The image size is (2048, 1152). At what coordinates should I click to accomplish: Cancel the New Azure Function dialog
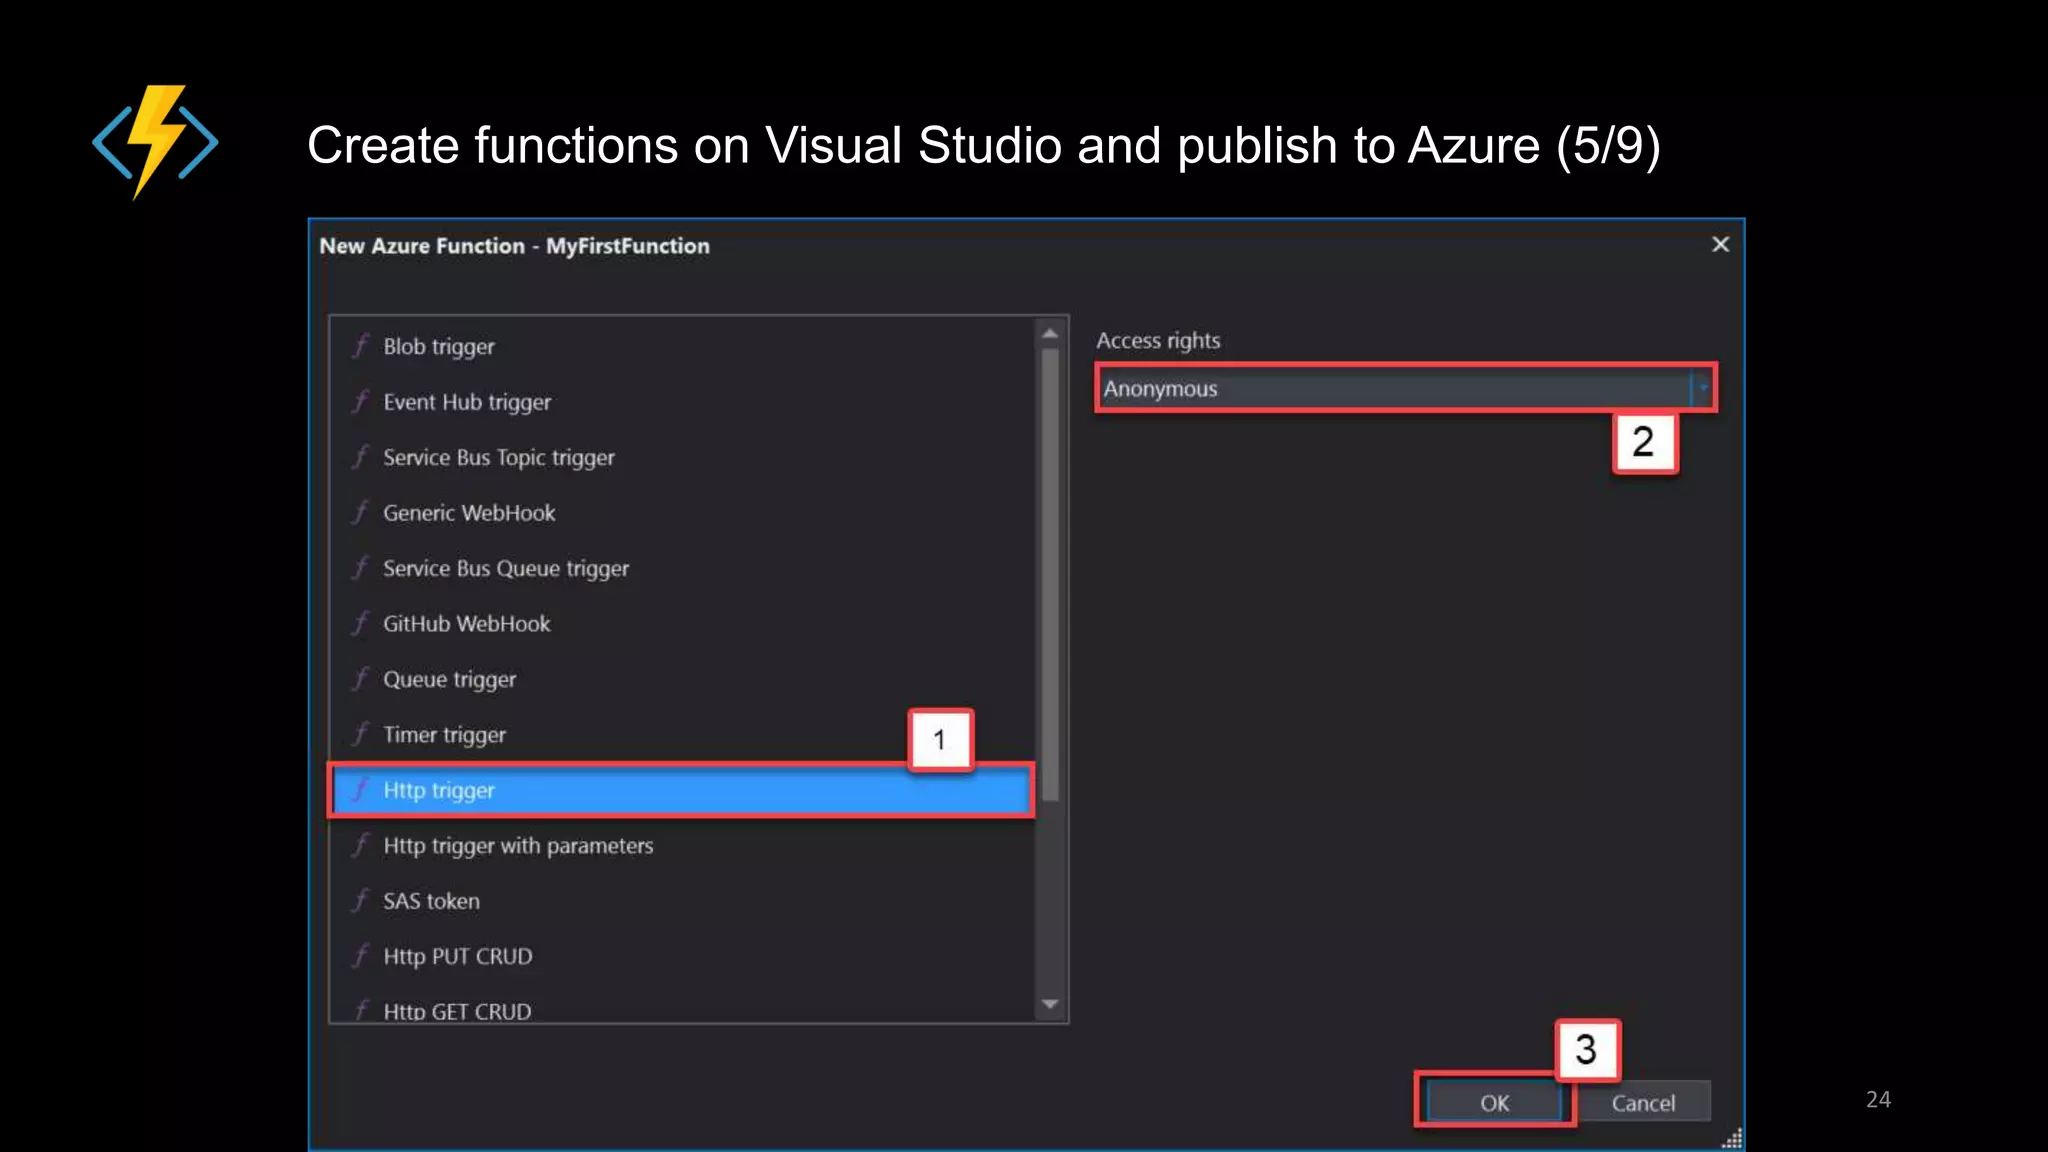[x=1643, y=1102]
